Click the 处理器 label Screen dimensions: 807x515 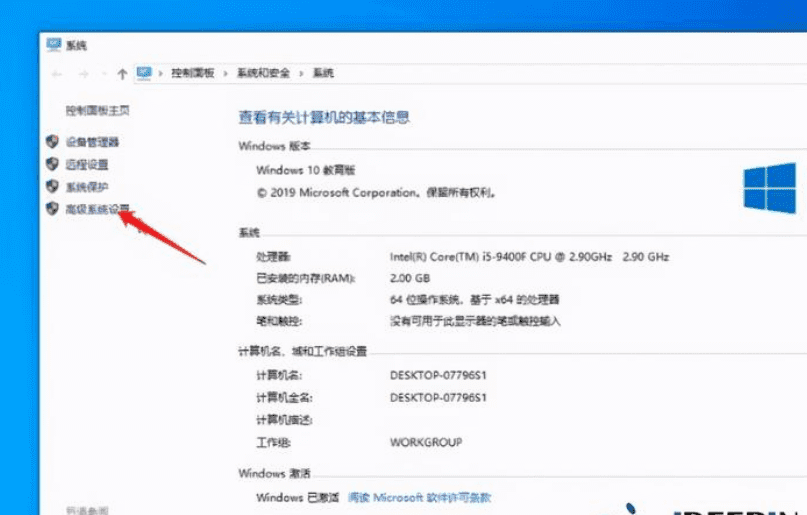tap(273, 257)
